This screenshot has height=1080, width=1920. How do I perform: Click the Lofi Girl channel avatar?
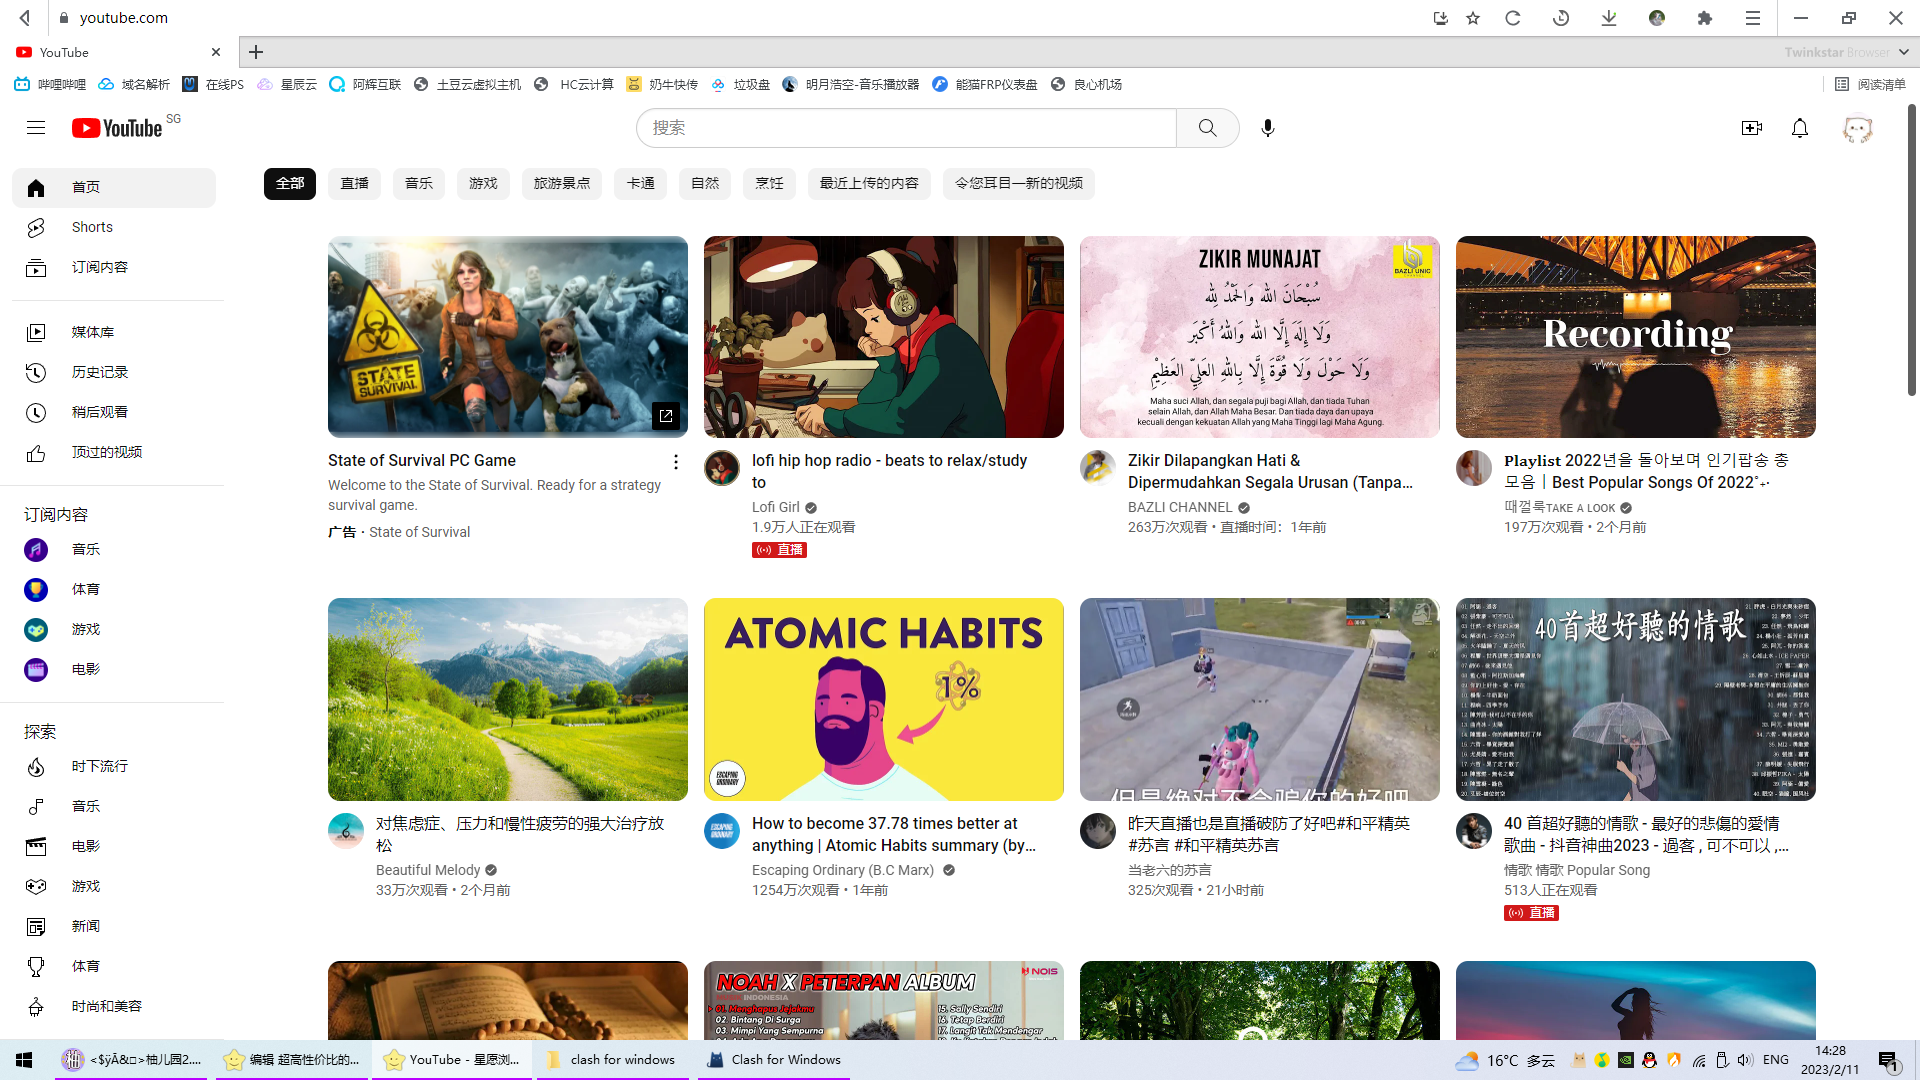tap(722, 467)
